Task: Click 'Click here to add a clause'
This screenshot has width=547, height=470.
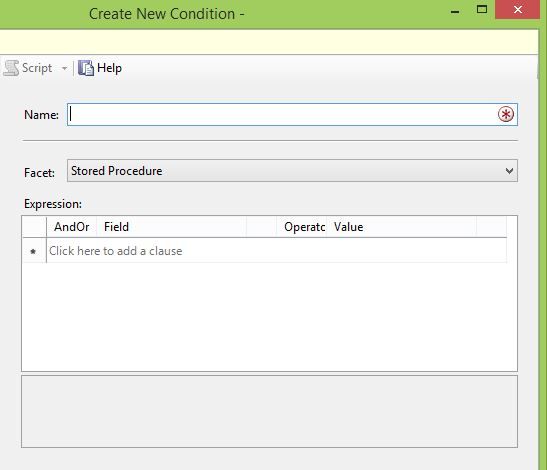Action: (x=115, y=251)
